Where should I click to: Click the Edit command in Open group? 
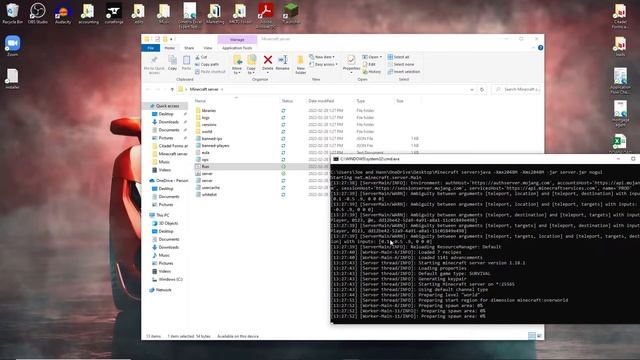click(369, 64)
